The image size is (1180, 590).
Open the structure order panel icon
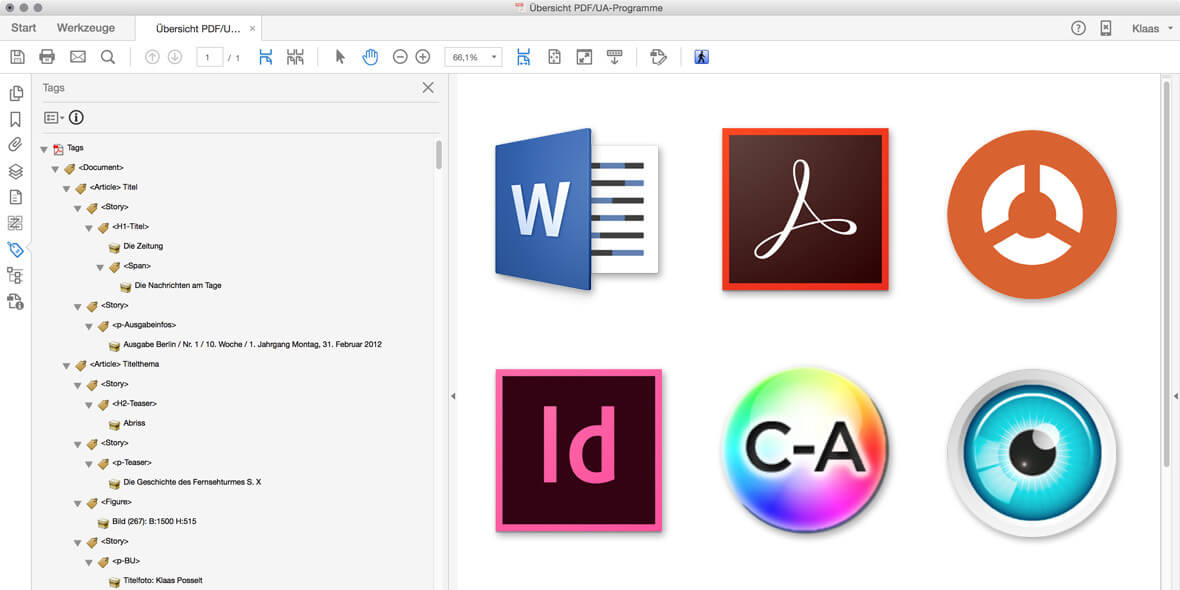click(x=15, y=275)
